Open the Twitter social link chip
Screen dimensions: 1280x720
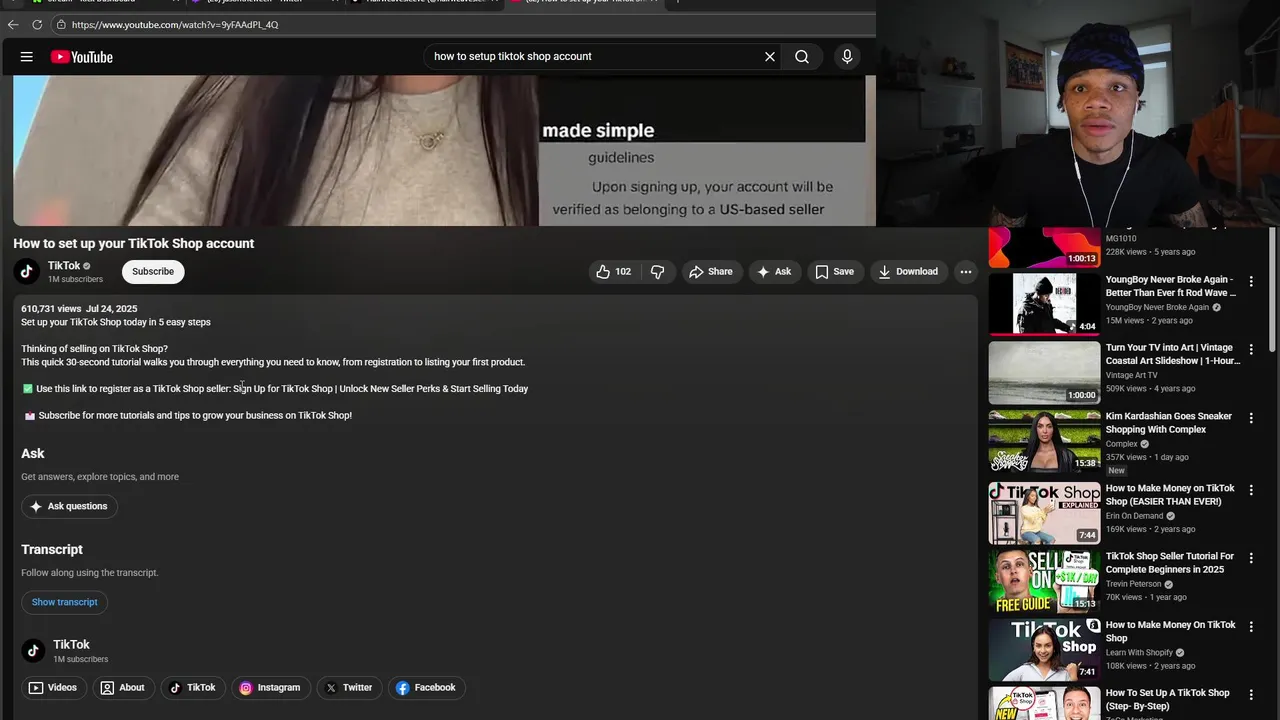click(349, 688)
